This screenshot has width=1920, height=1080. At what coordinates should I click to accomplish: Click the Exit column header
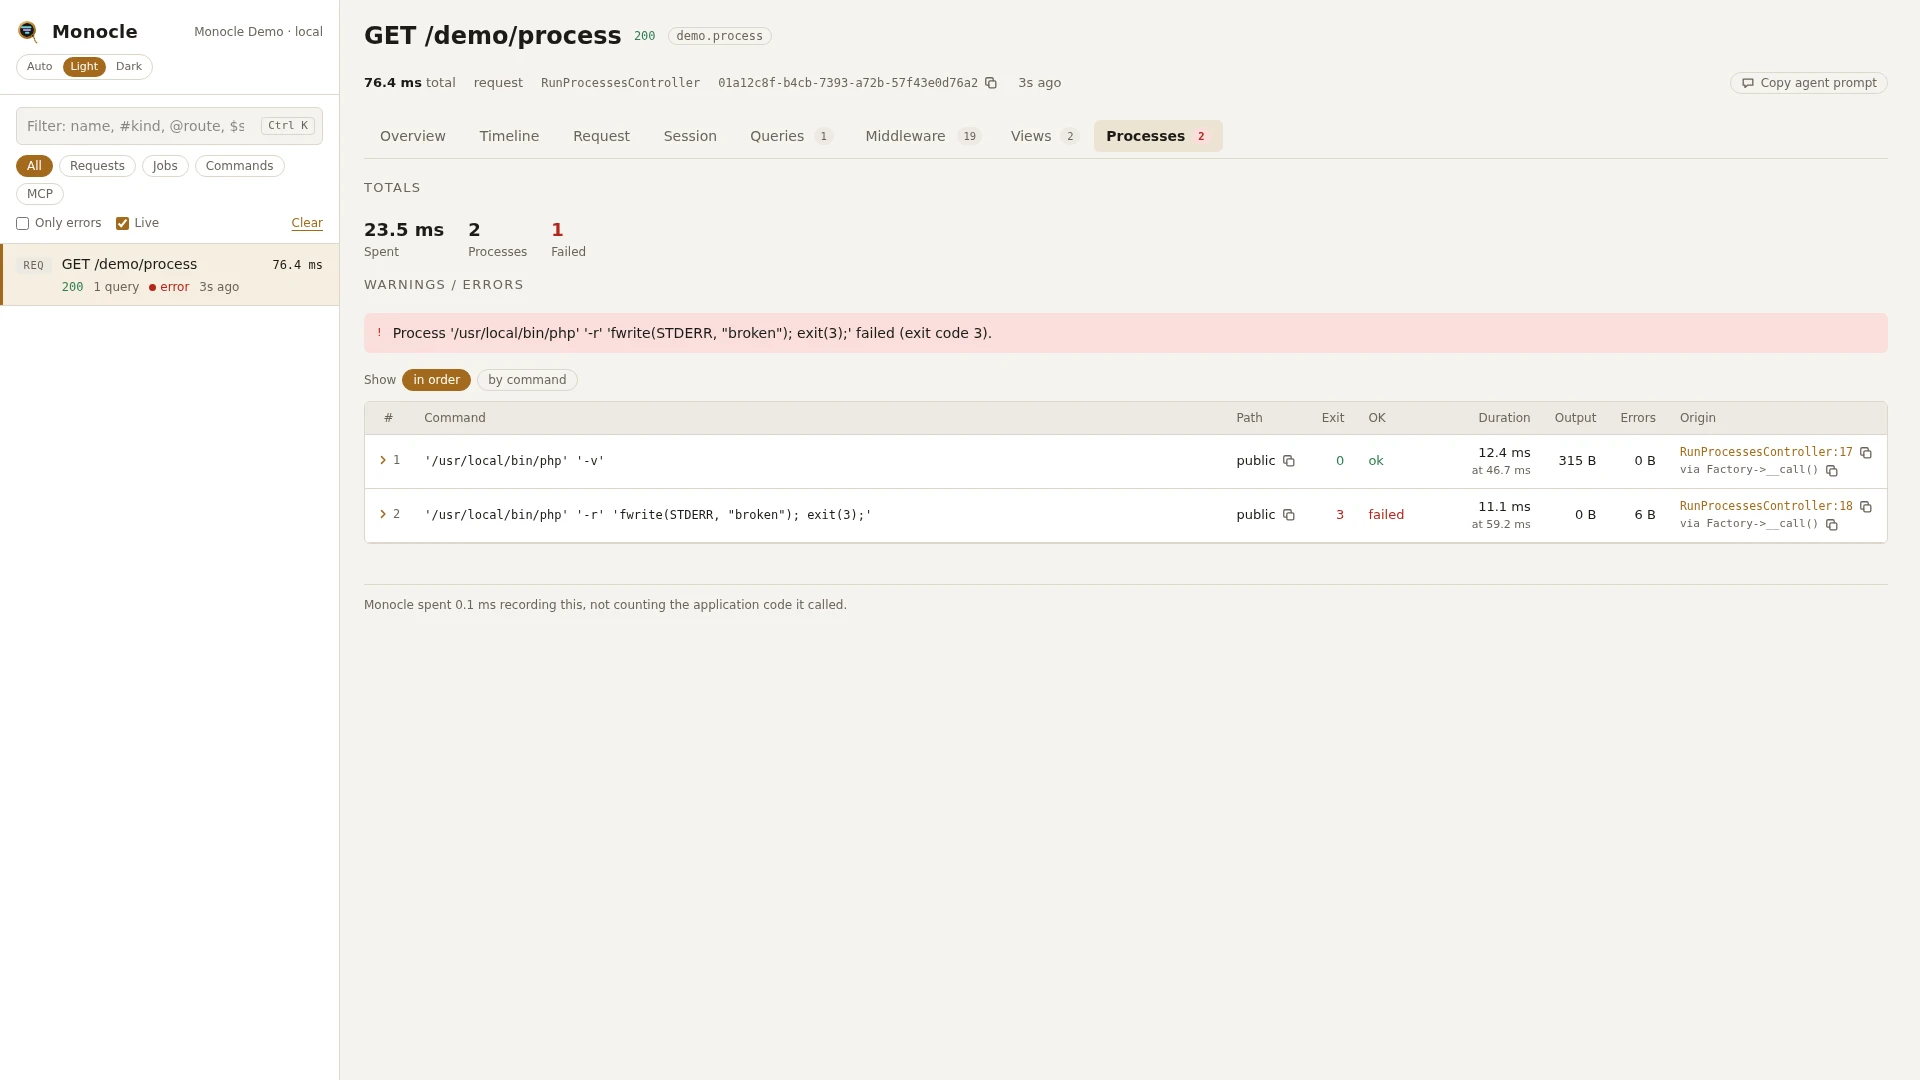(x=1333, y=418)
